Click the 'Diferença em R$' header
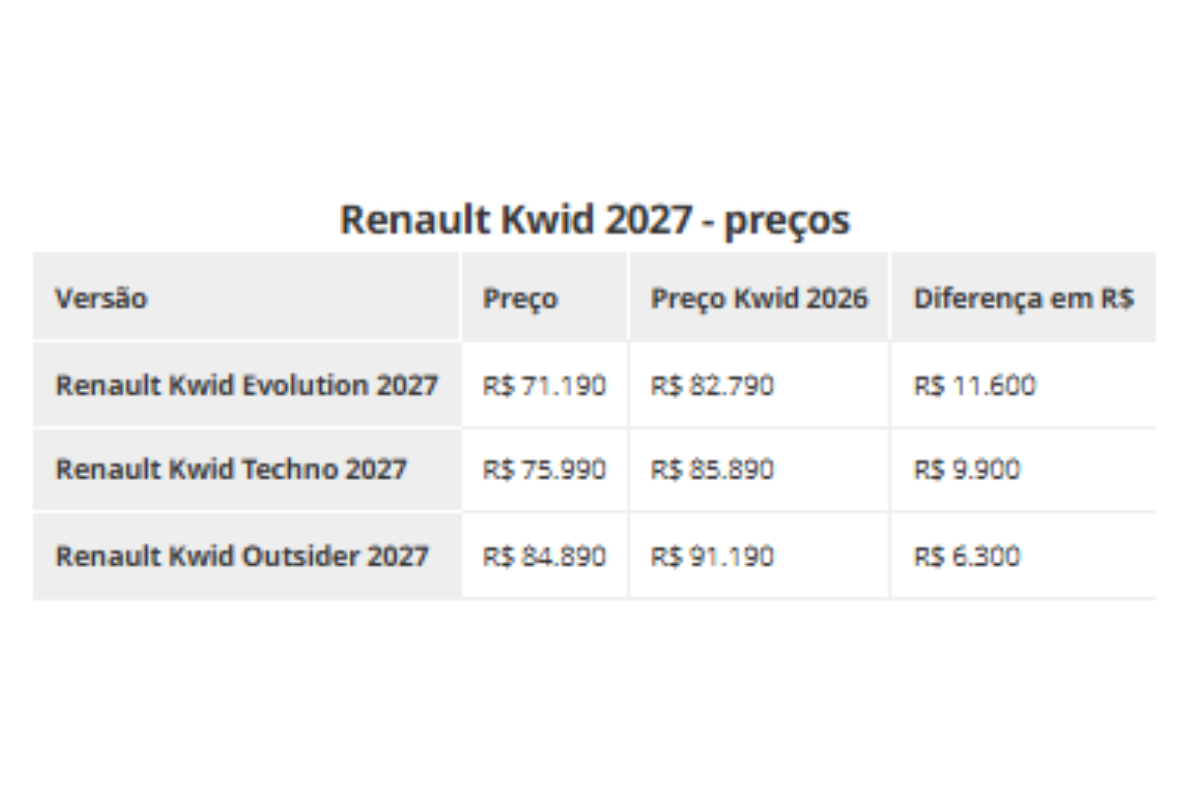Image resolution: width=1200 pixels, height=800 pixels. (1023, 299)
